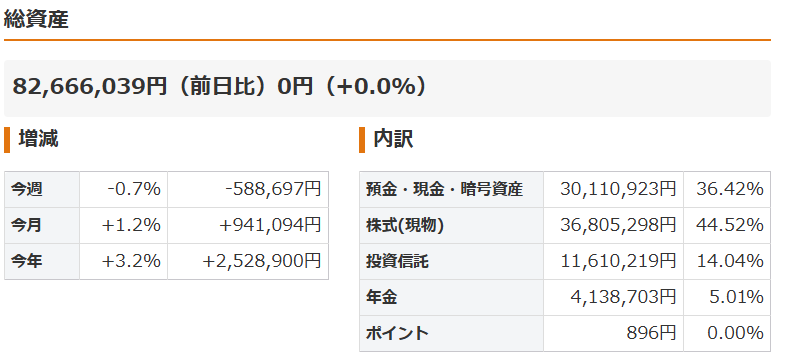785x363 pixels.
Task: Select the total asset amount 82,666,039円
Action: [x=89, y=87]
